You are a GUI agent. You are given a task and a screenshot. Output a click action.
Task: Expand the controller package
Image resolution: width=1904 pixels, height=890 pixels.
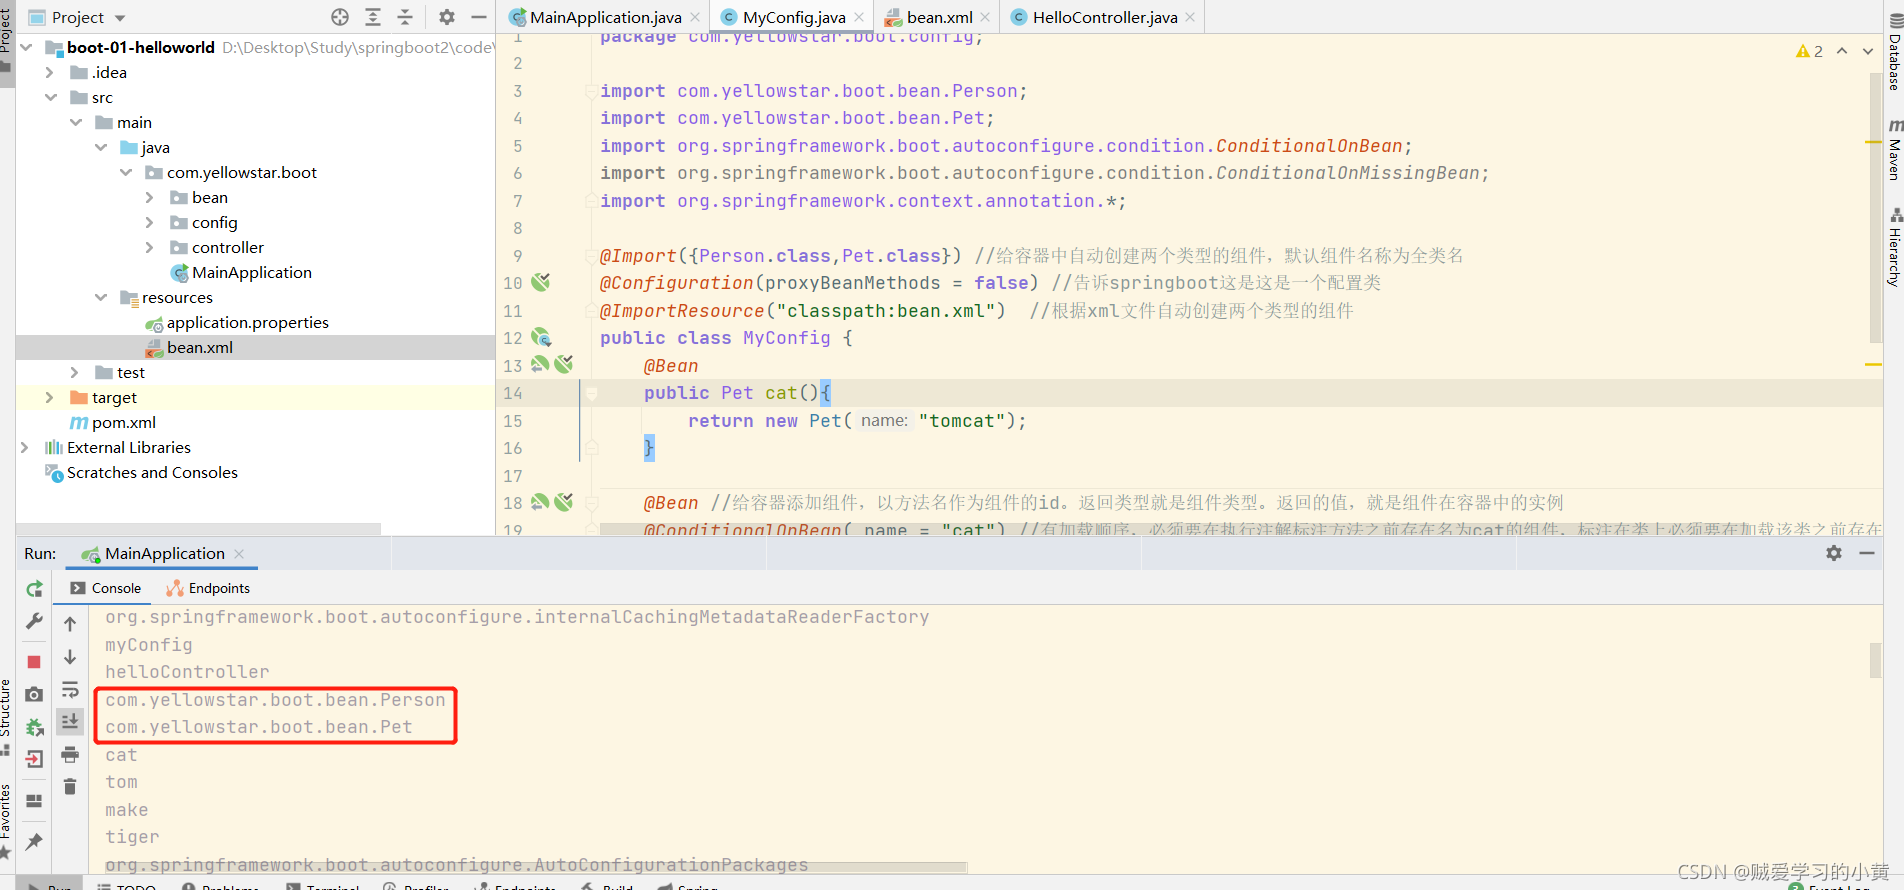[x=150, y=247]
